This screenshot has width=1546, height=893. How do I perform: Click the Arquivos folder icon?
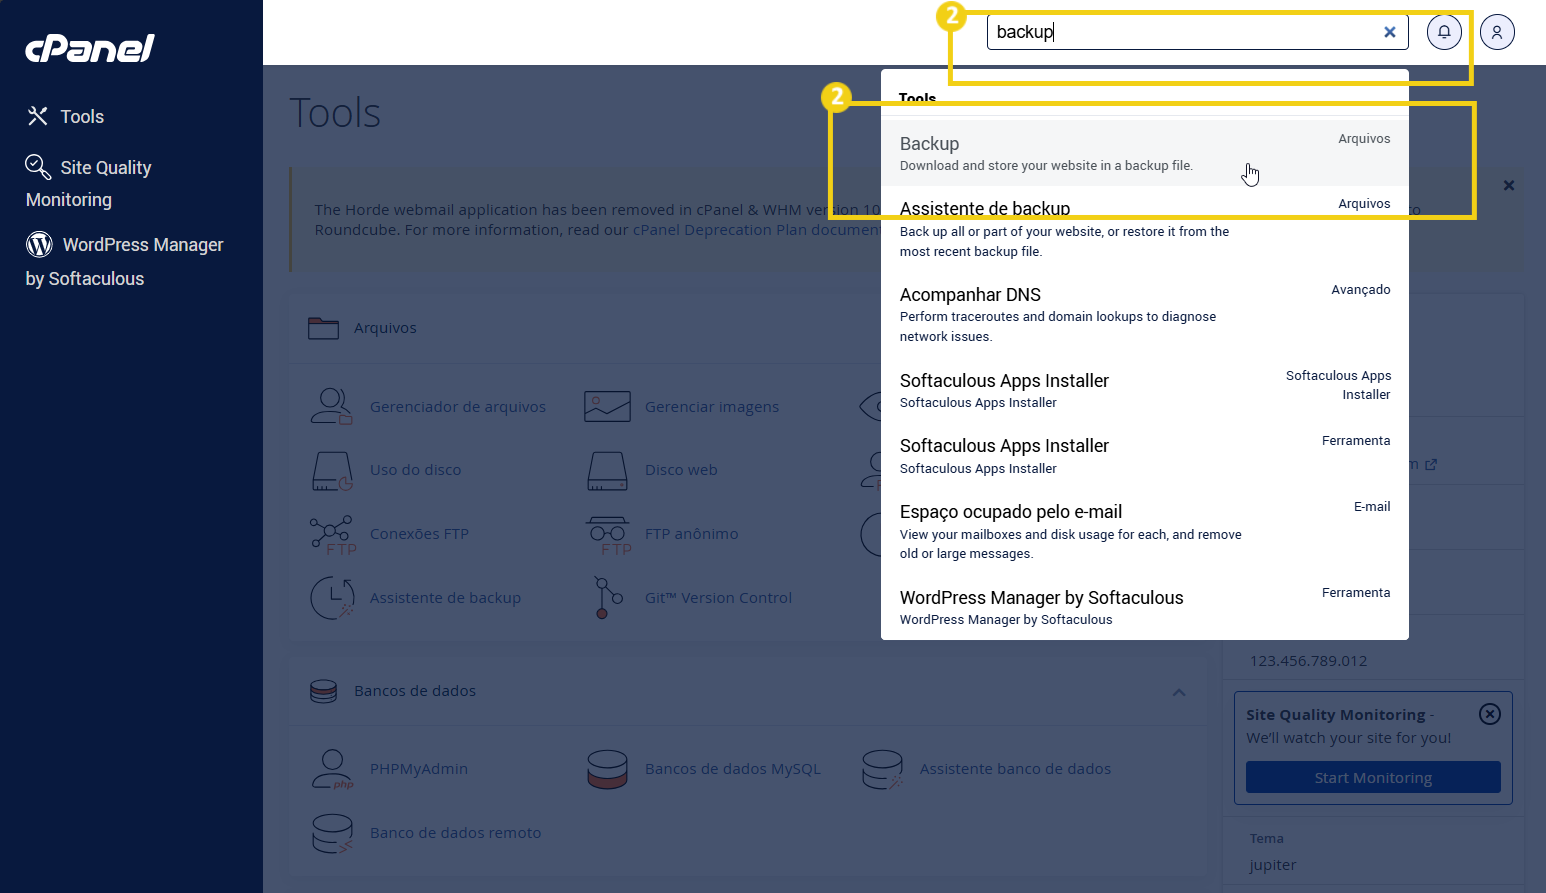tap(323, 328)
